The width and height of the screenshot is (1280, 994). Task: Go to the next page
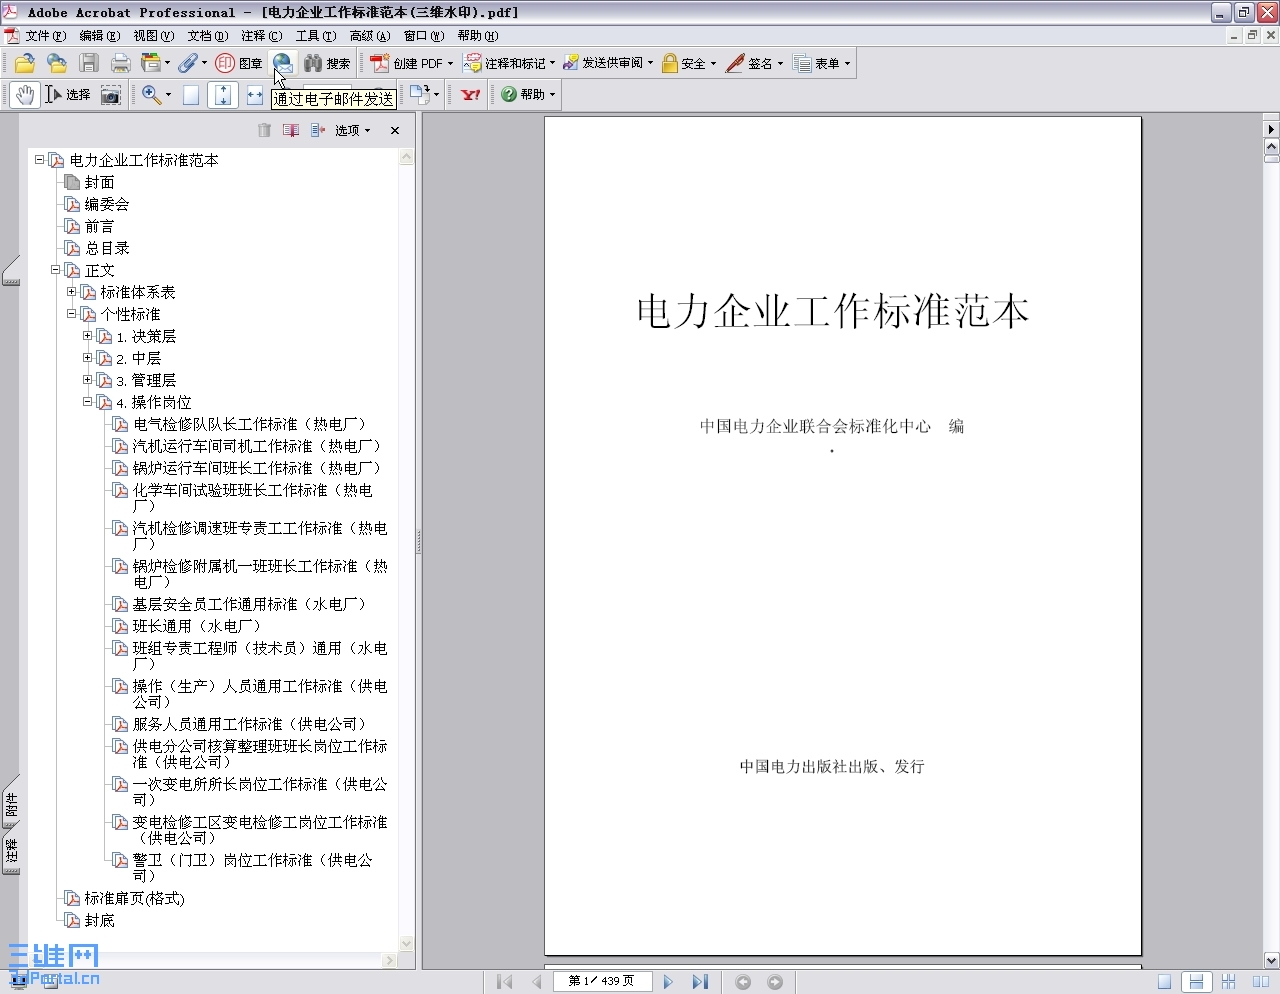point(668,982)
